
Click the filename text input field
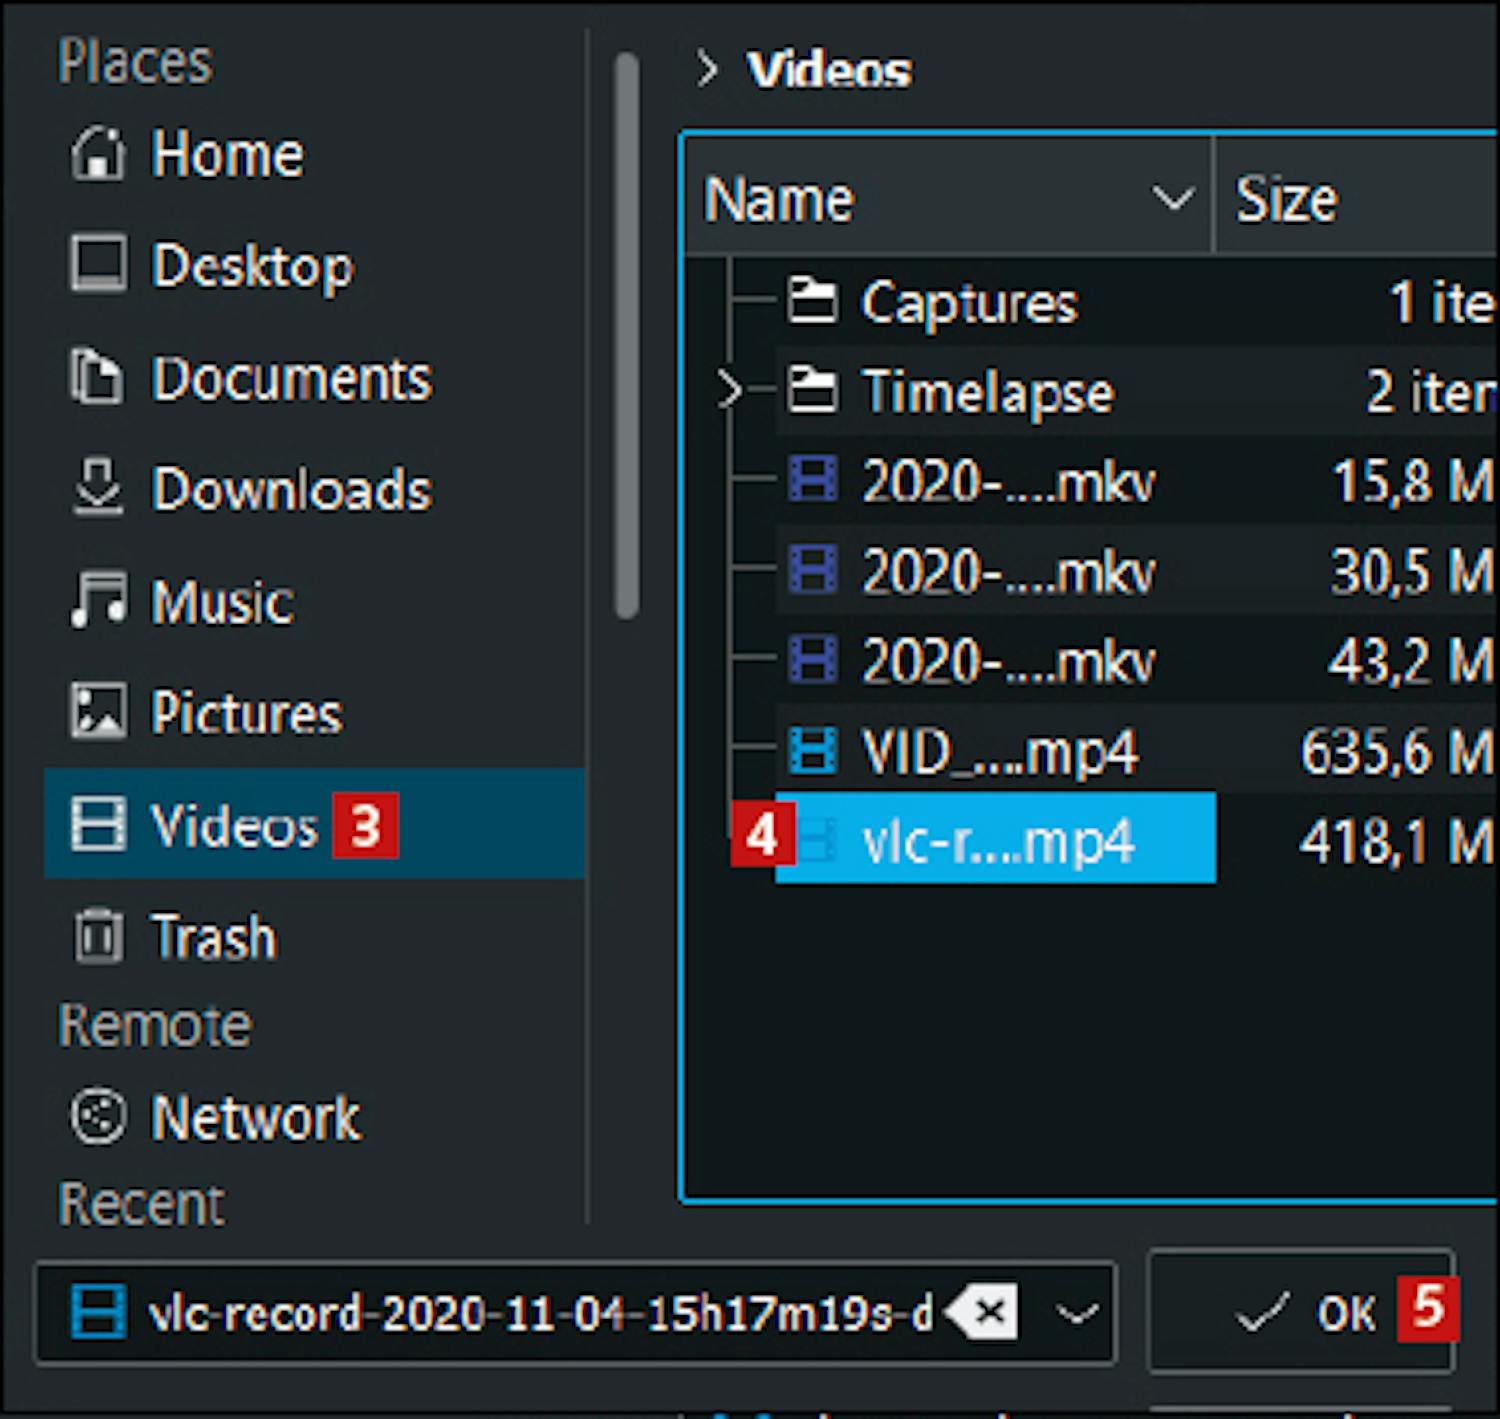[x=540, y=1313]
